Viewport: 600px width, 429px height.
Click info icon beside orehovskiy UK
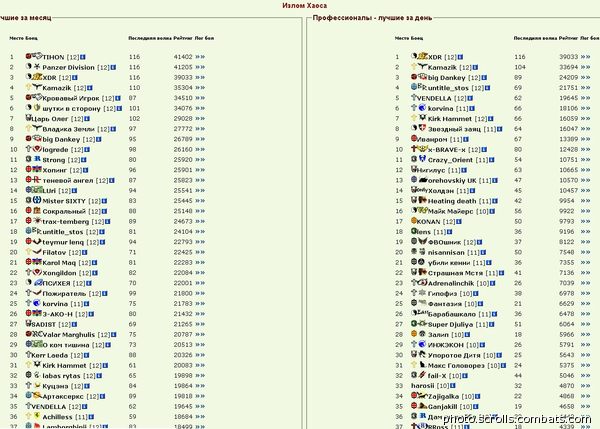(495, 181)
